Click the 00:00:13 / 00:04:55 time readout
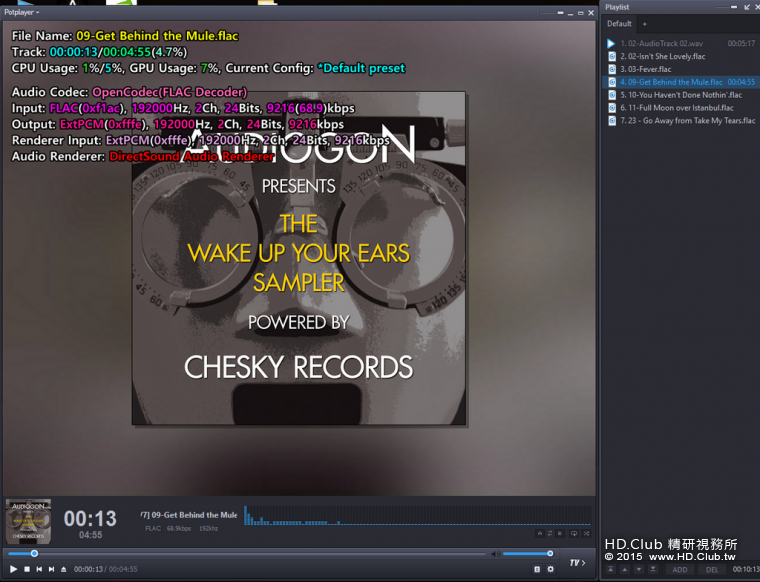 [x=106, y=569]
